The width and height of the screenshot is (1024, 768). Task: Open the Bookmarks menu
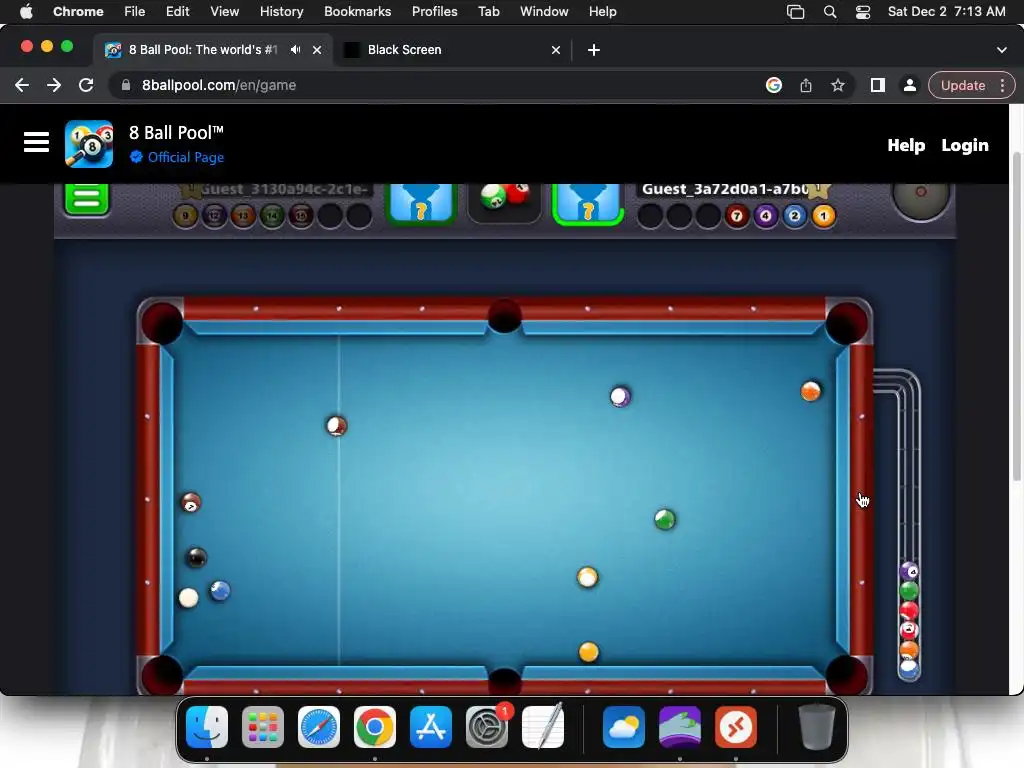point(357,12)
